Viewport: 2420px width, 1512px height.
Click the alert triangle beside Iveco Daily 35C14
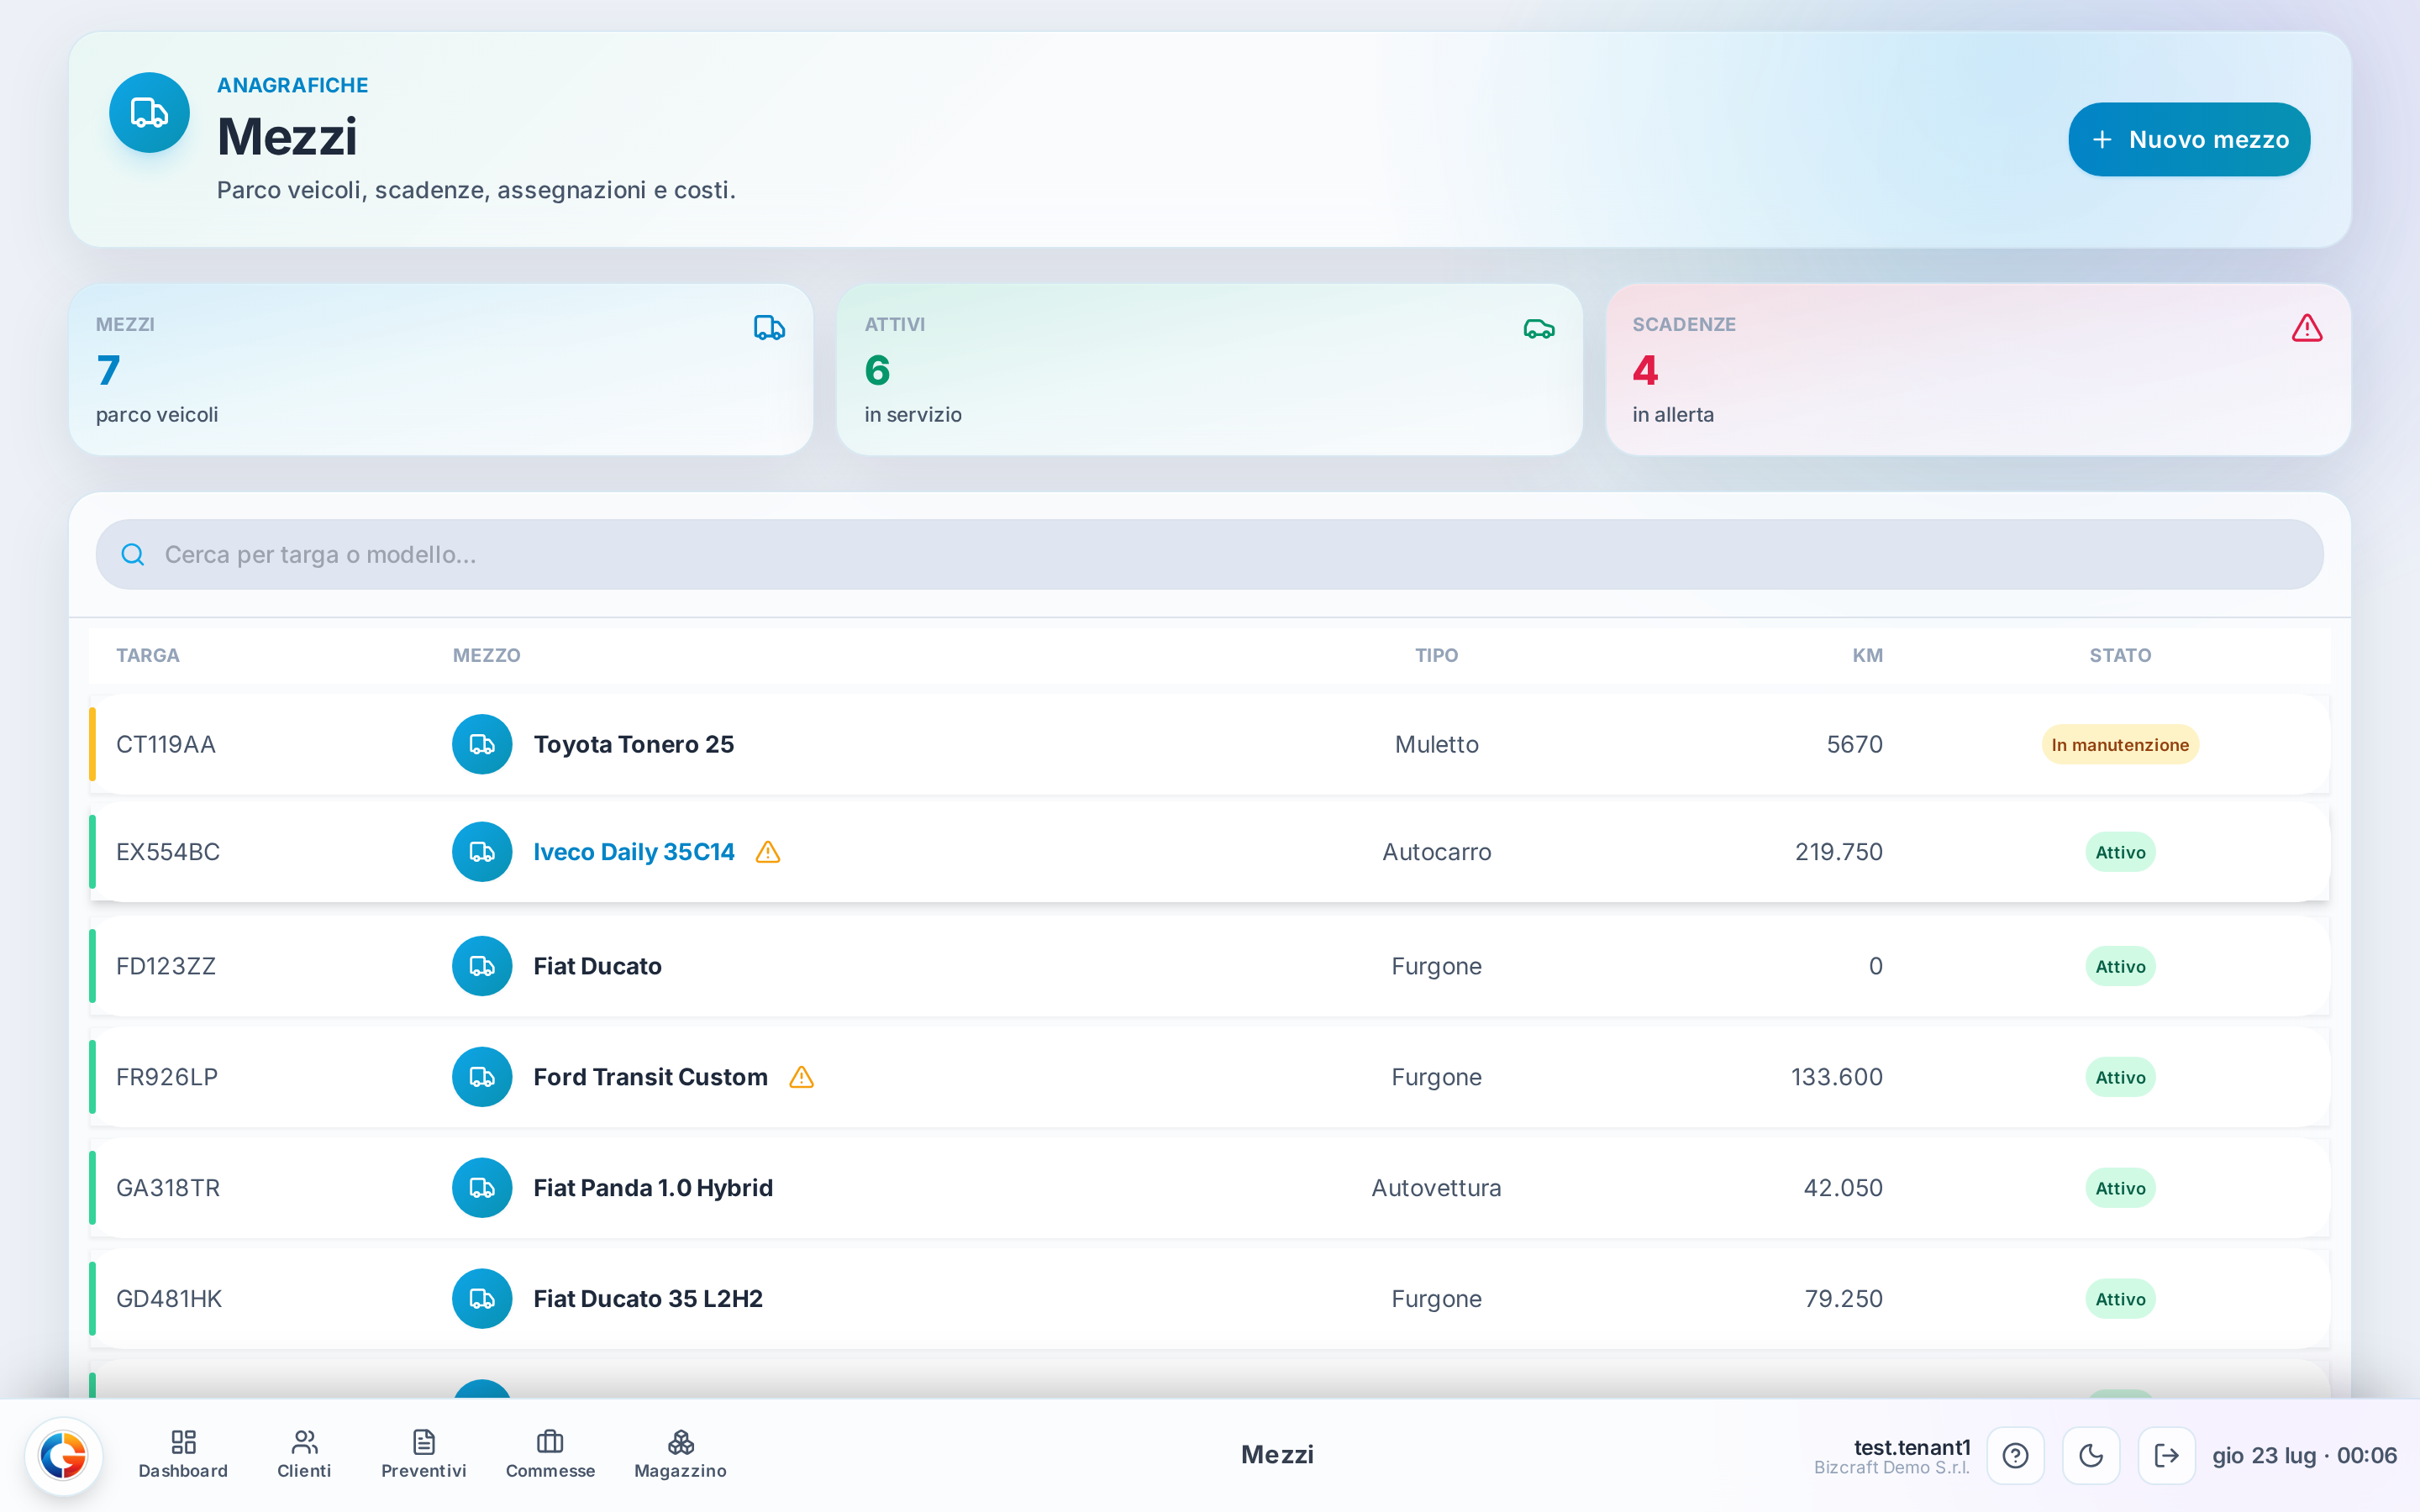(x=768, y=852)
